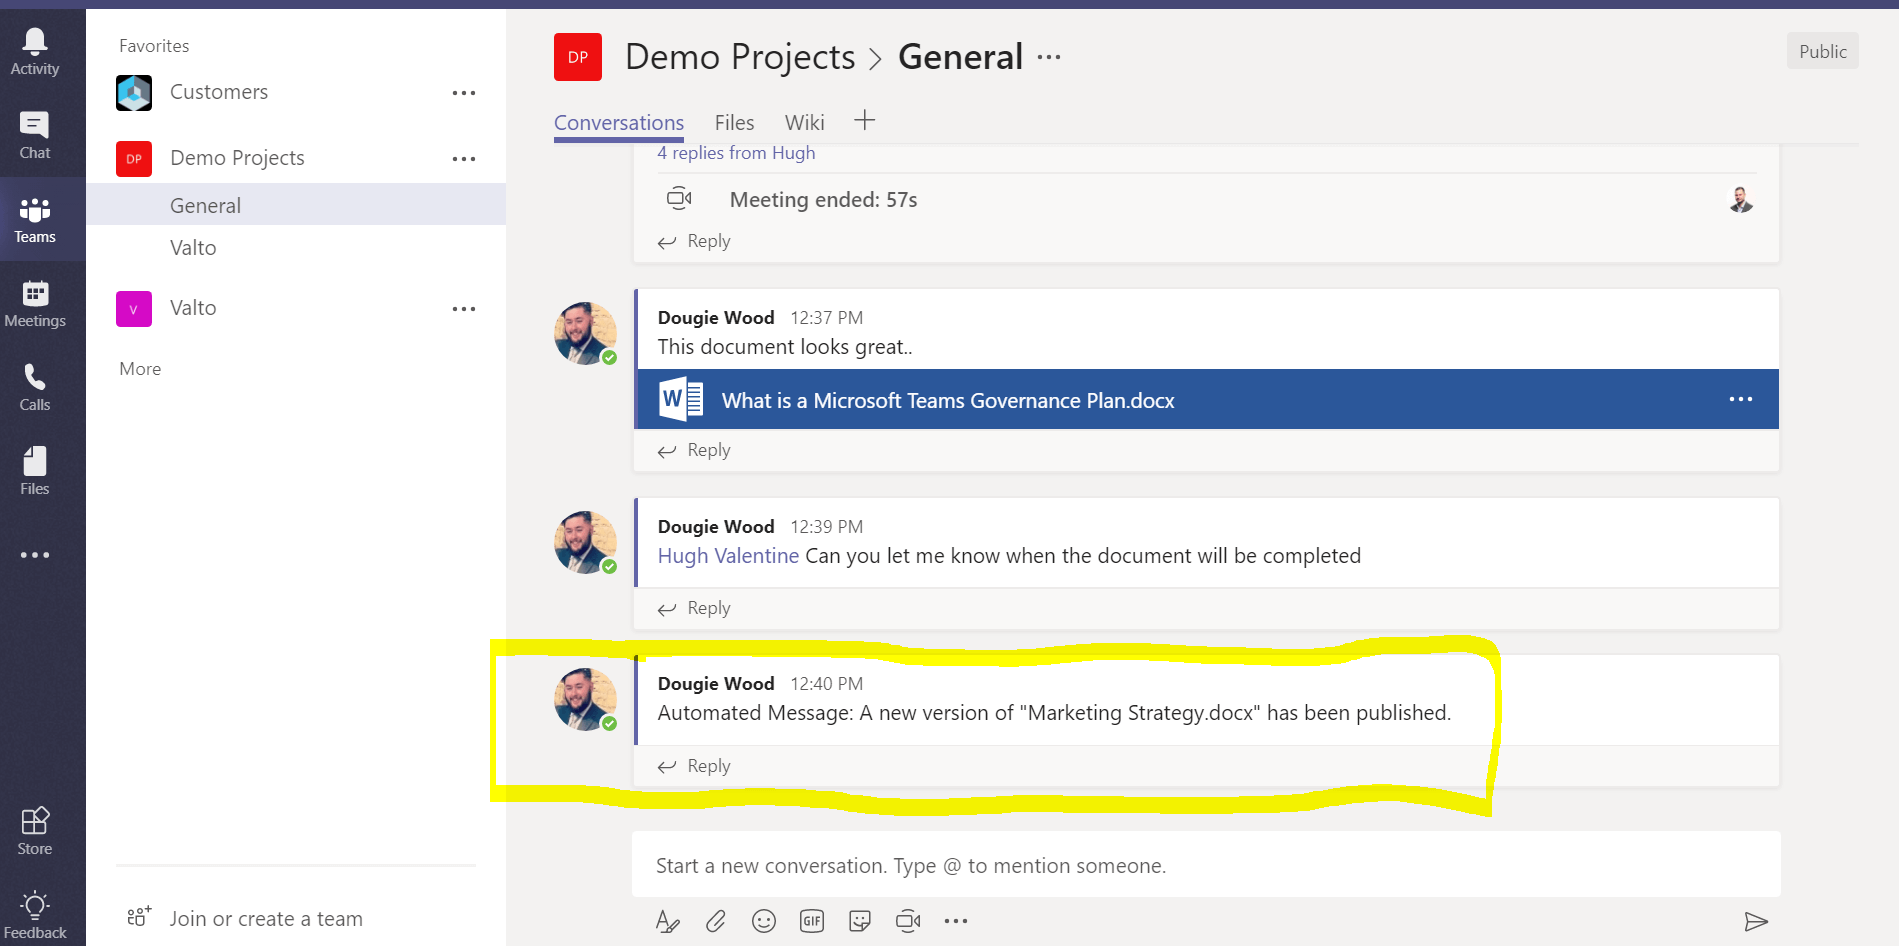Switch to the Wiki tab
1899x946 pixels.
pos(804,123)
